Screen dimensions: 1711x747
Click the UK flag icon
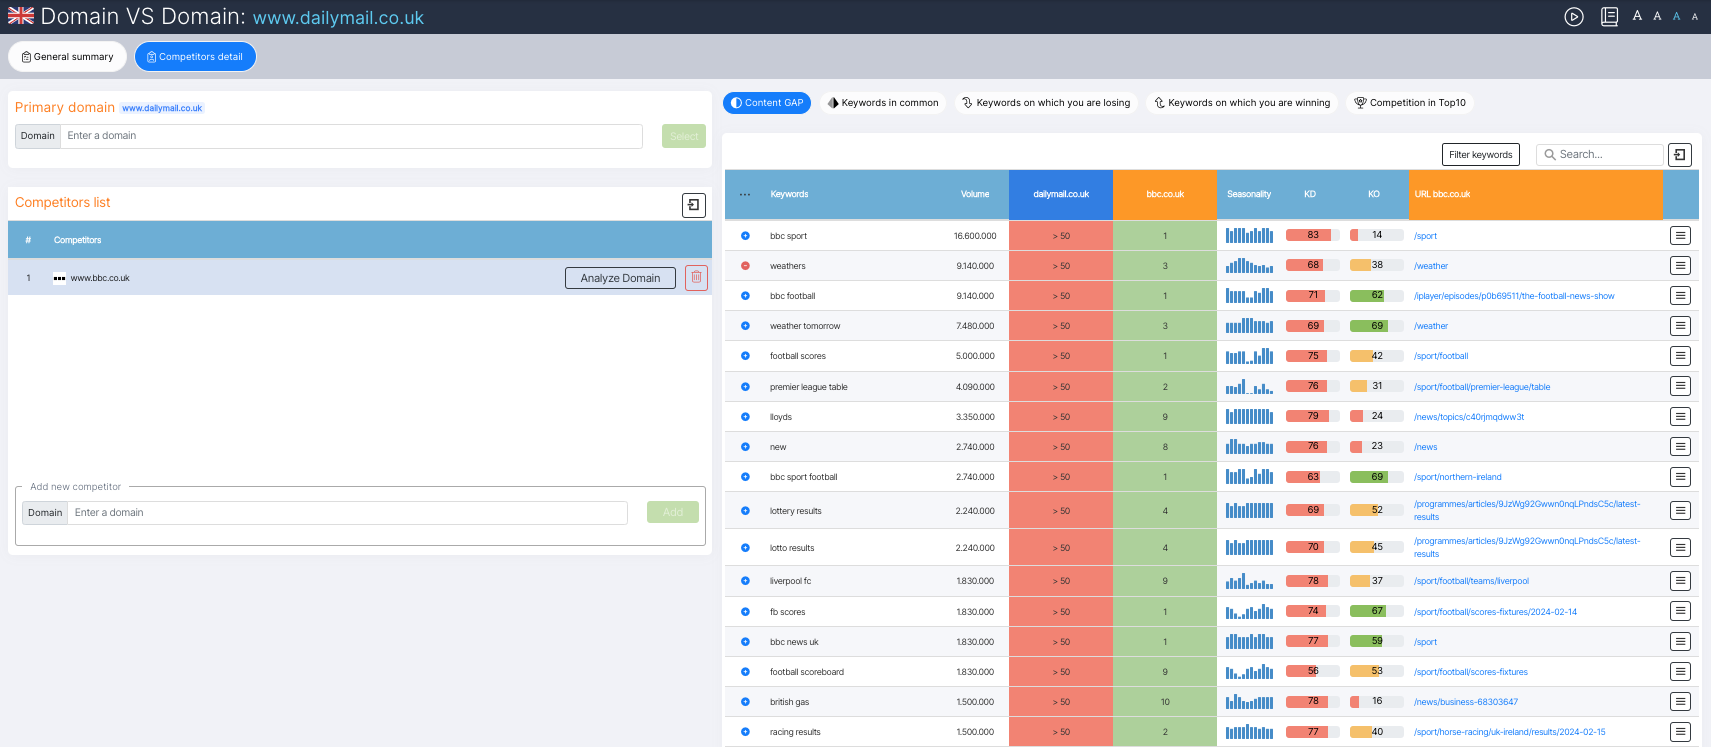21,16
